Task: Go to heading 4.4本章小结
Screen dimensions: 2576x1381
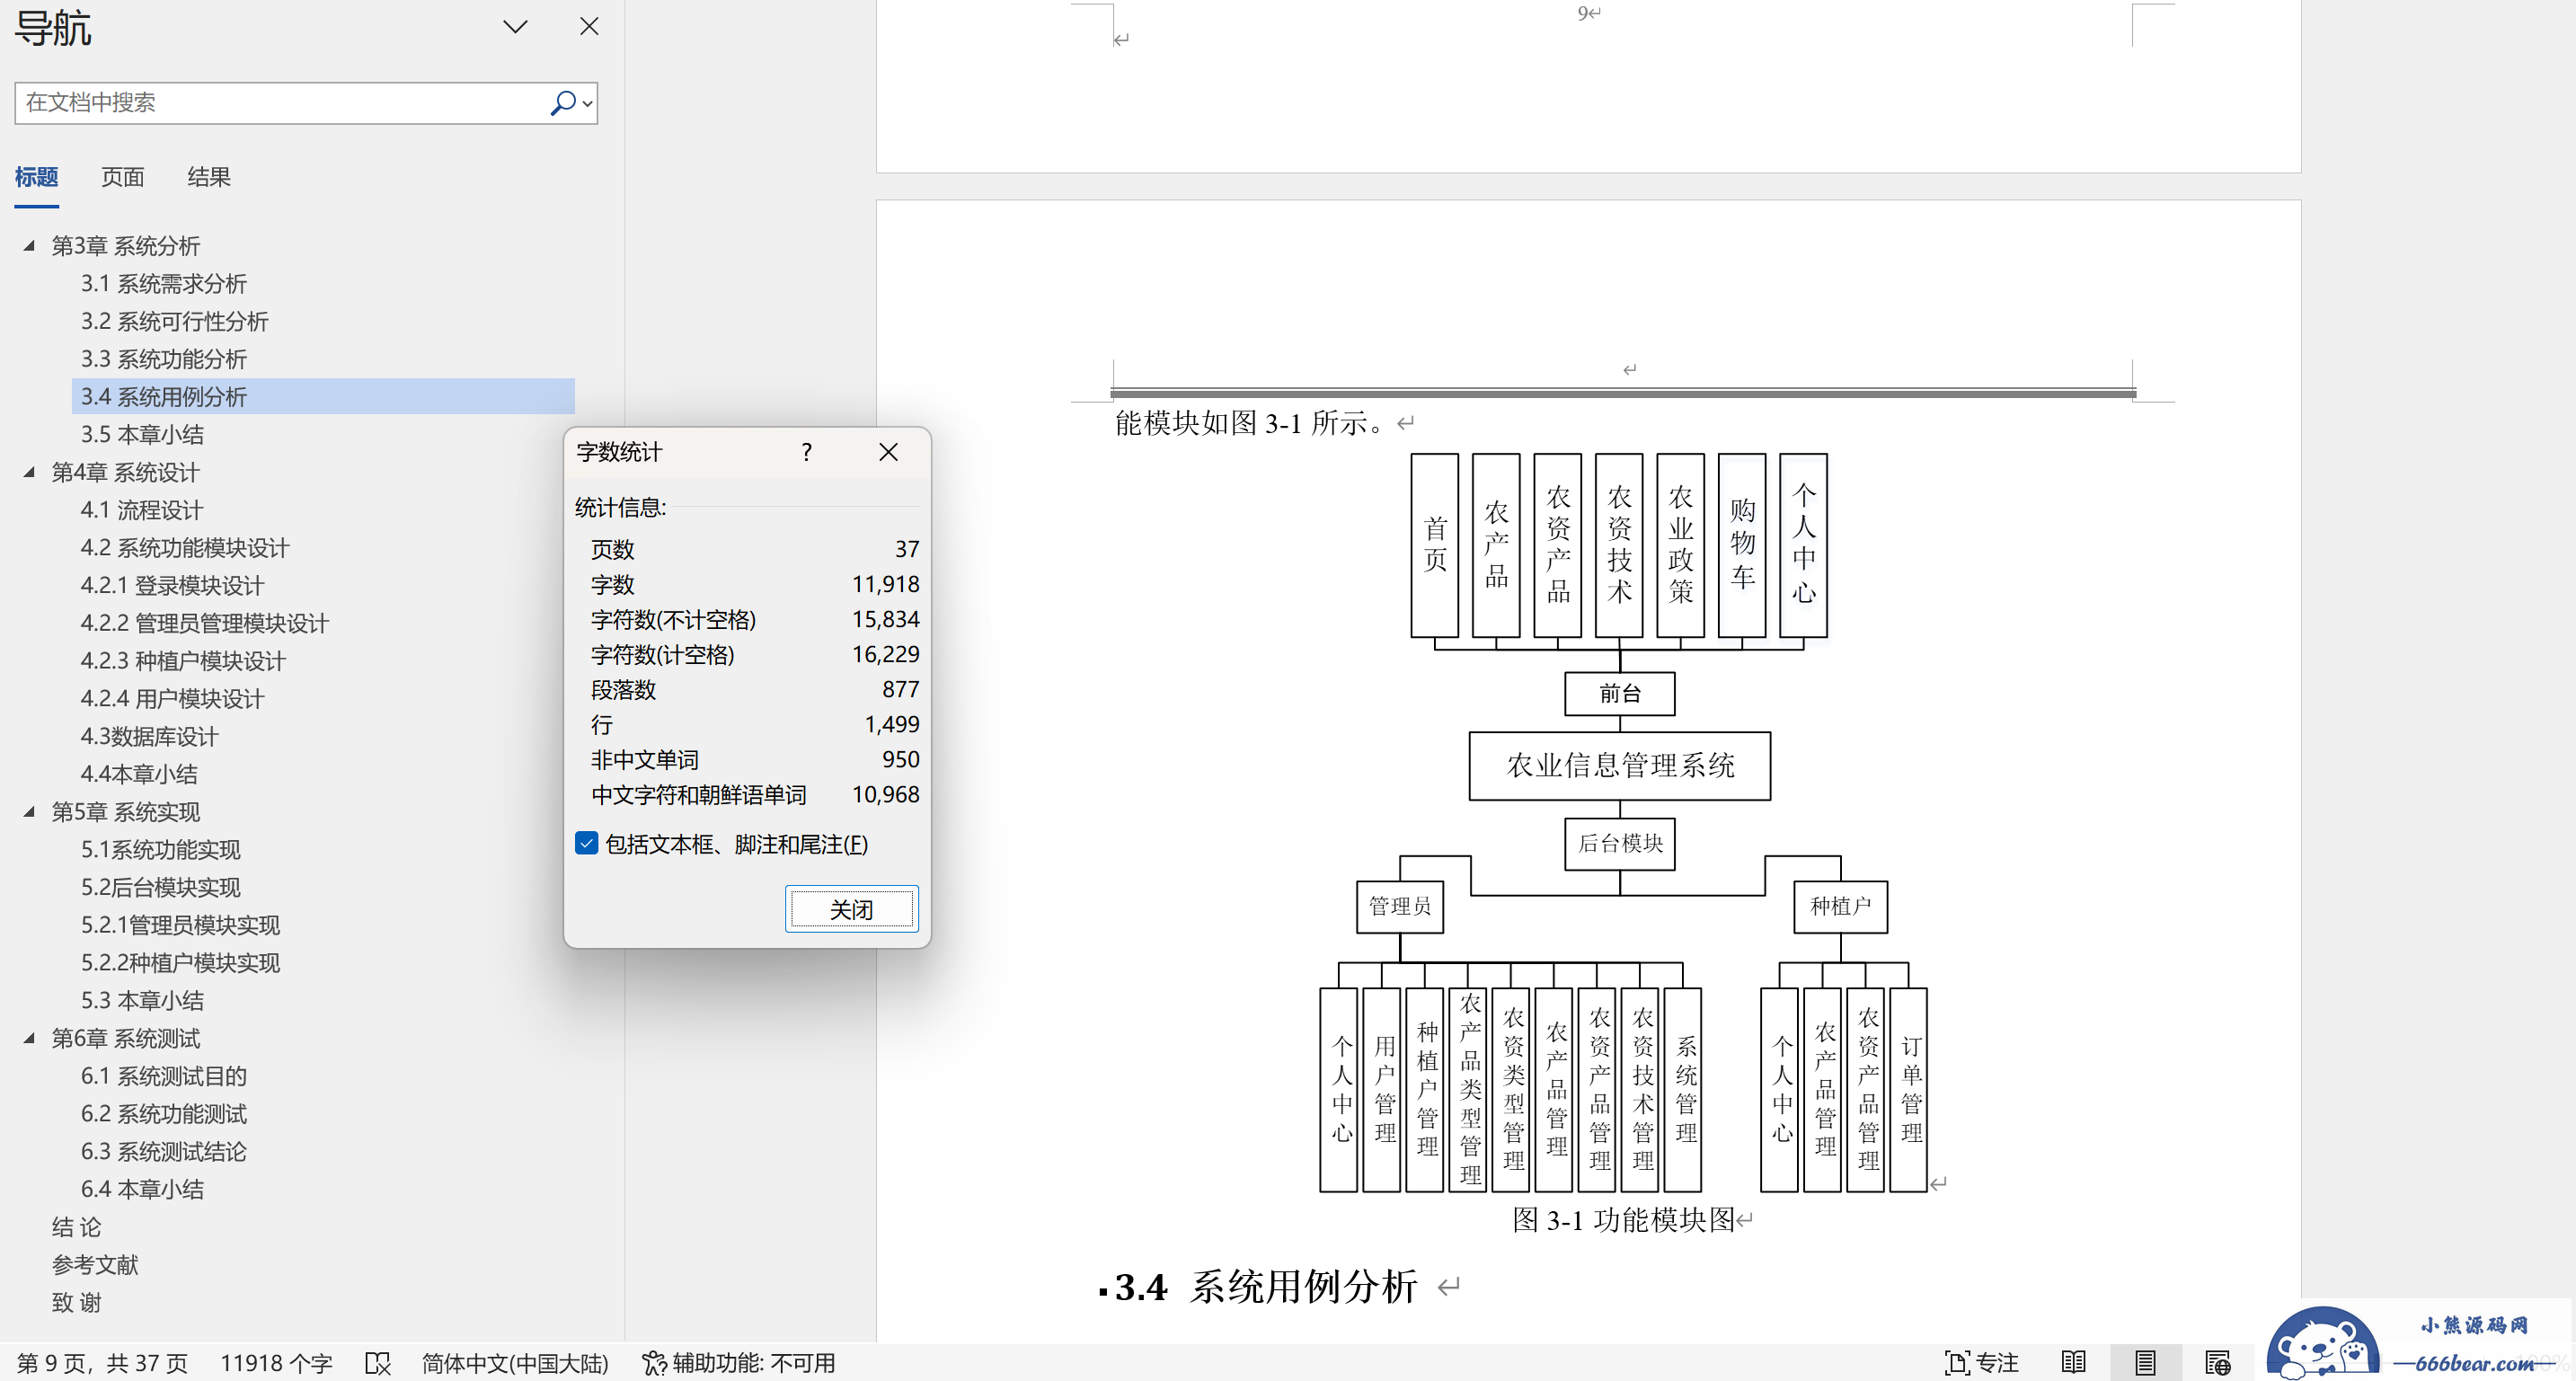Action: click(x=139, y=774)
